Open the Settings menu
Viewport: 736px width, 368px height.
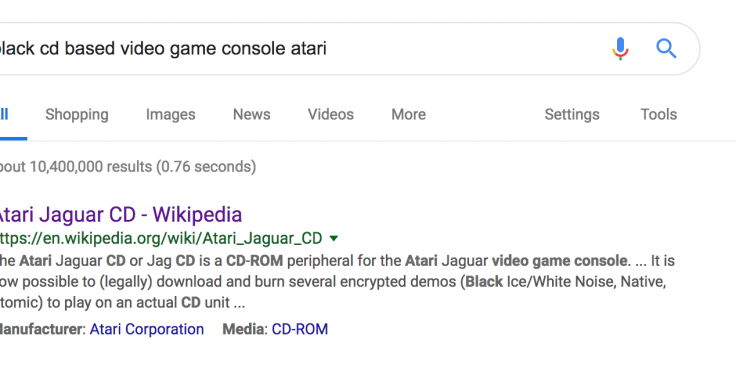(x=572, y=115)
